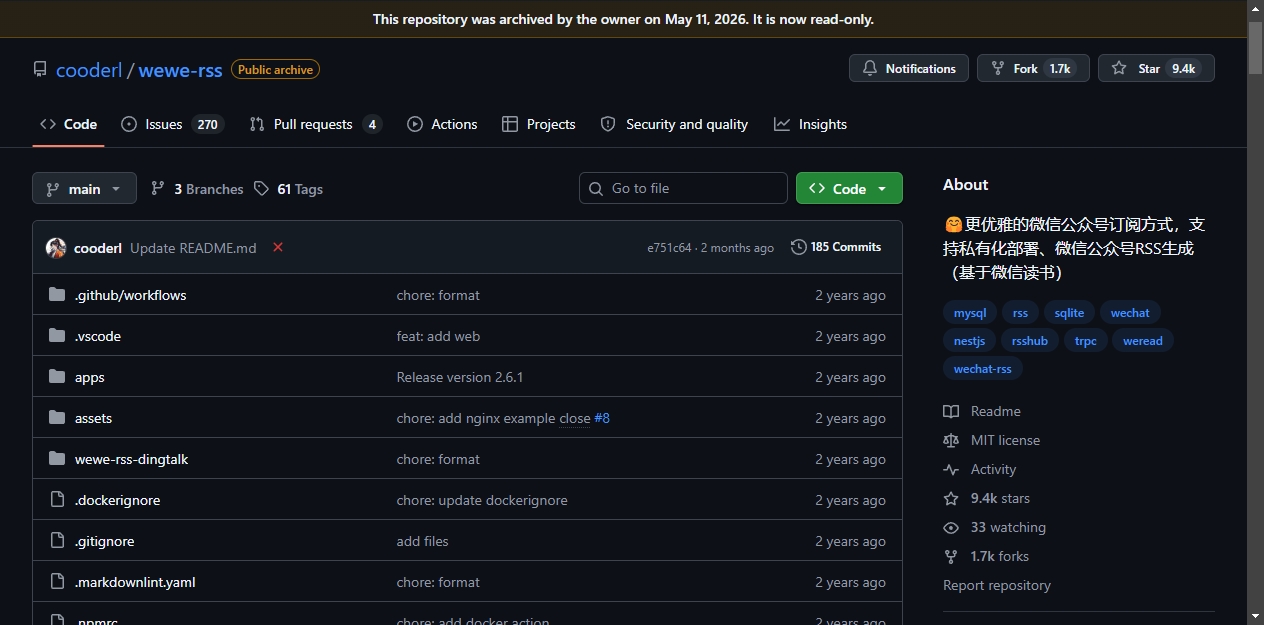Open the Release version 2.6.1 commit
Screen dimensions: 1264x625
pyautogui.click(x=460, y=377)
